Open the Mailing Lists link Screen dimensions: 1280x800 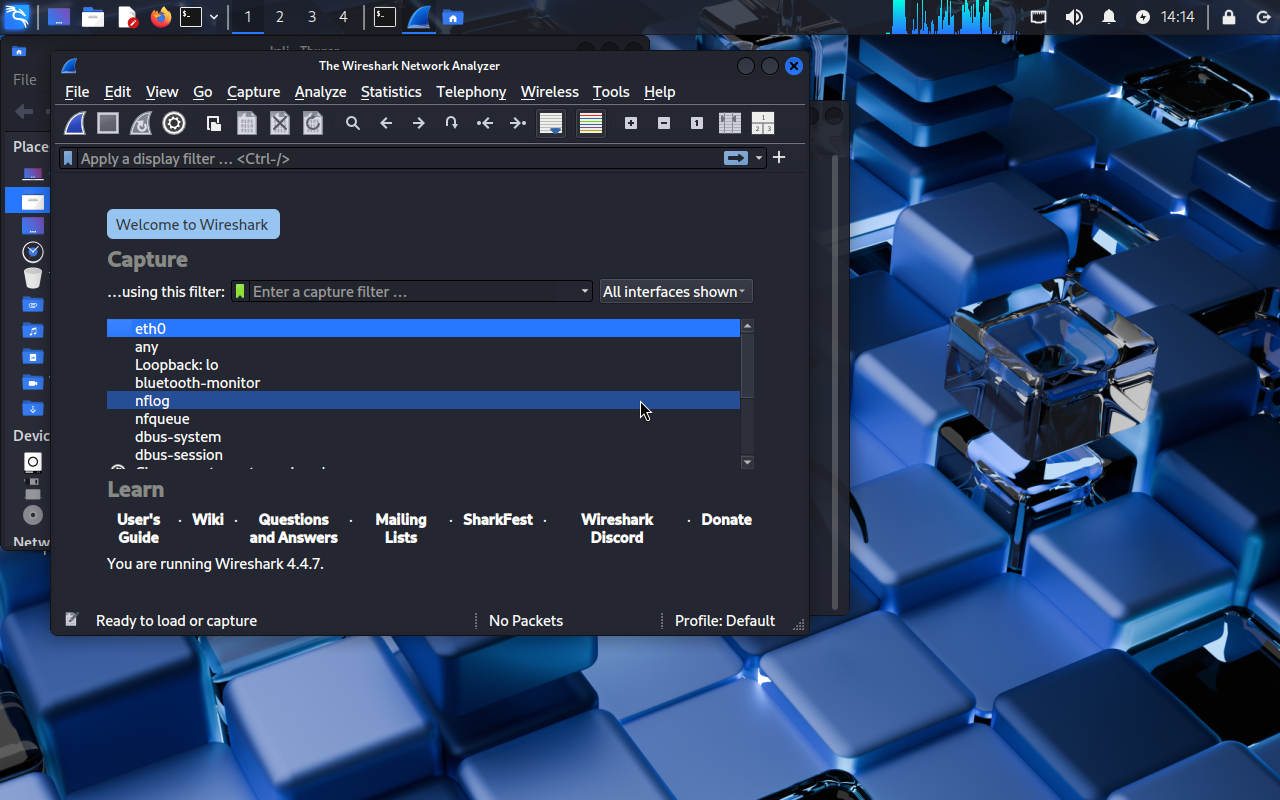(401, 528)
